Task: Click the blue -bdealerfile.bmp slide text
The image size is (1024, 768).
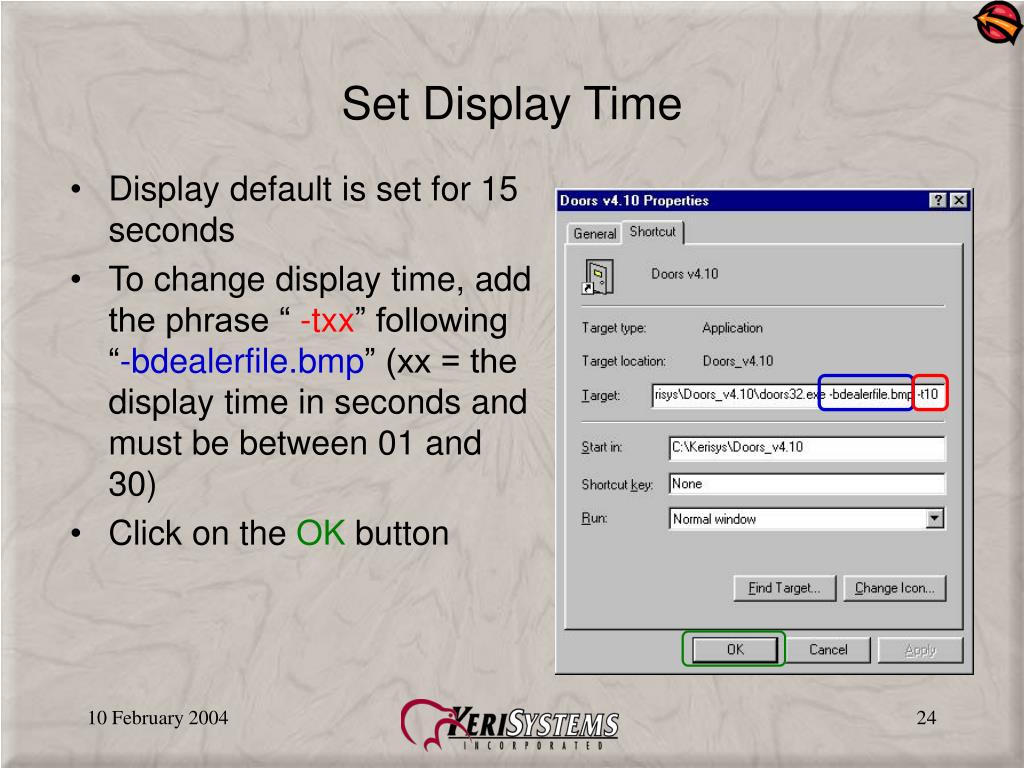Action: click(x=242, y=362)
